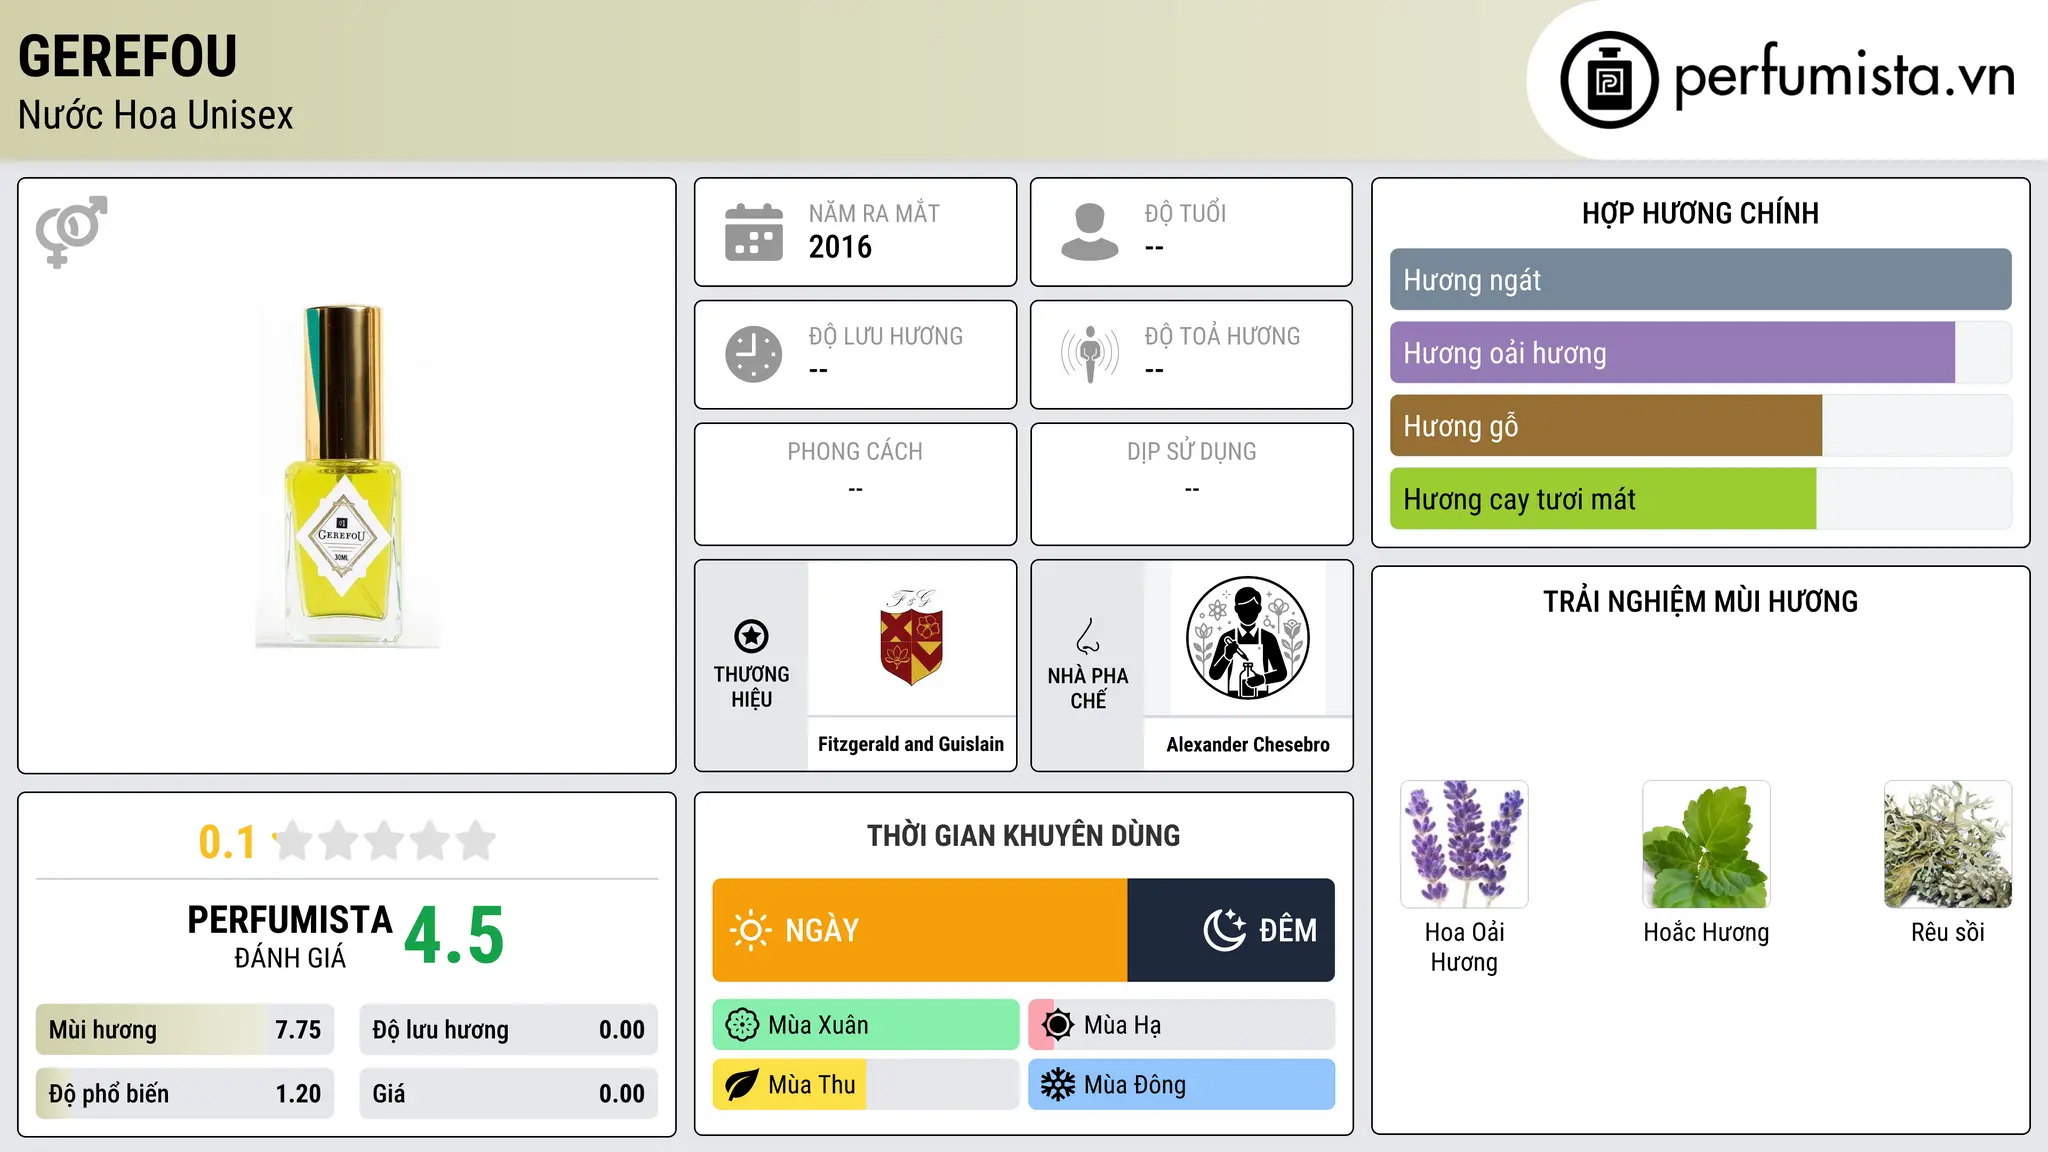Click the Năm ra mắt label
This screenshot has height=1152, width=2048.
(x=874, y=213)
